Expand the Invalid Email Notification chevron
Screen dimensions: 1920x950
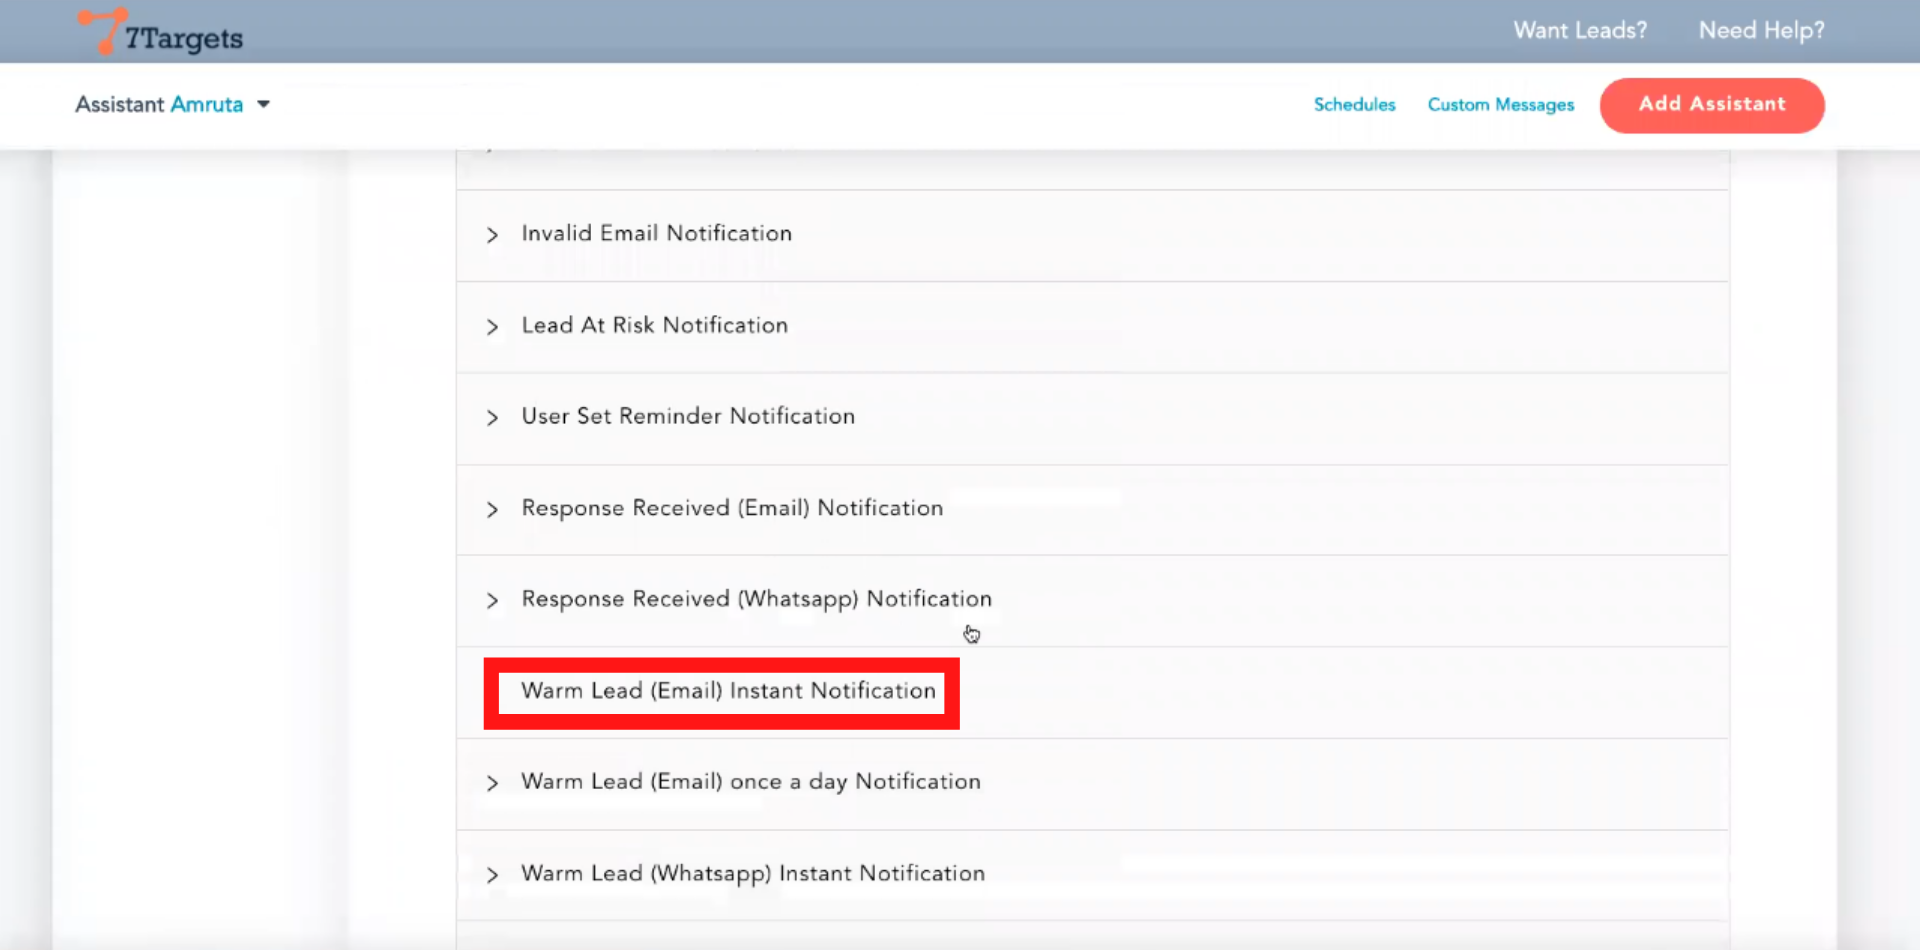pos(492,235)
